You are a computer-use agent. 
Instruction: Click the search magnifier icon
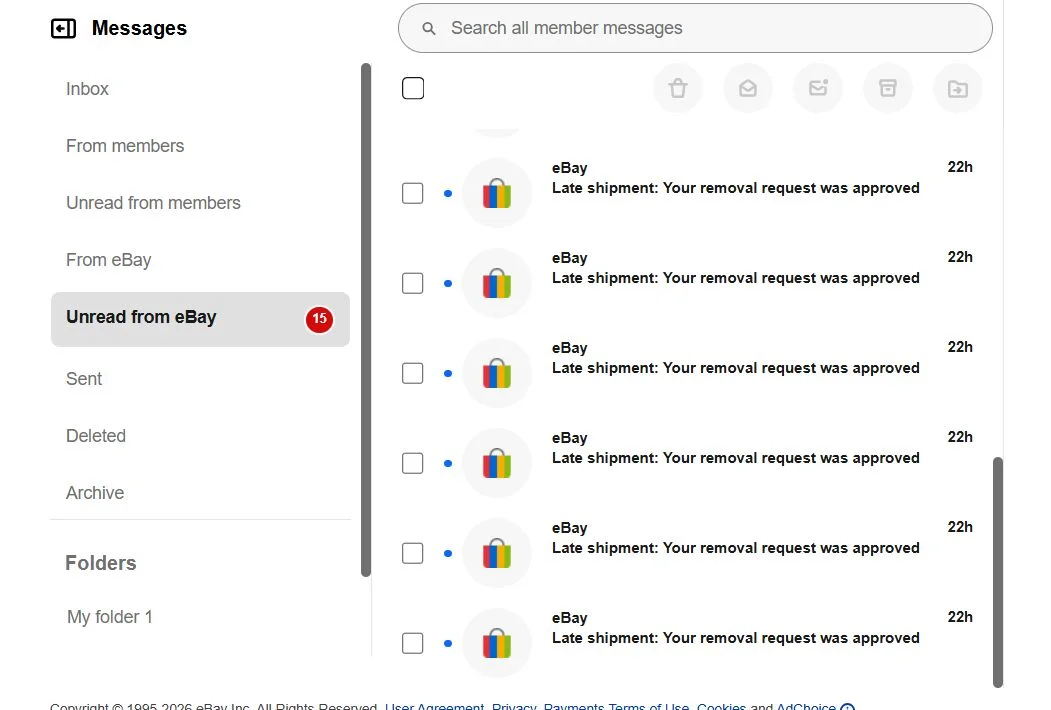click(x=429, y=29)
